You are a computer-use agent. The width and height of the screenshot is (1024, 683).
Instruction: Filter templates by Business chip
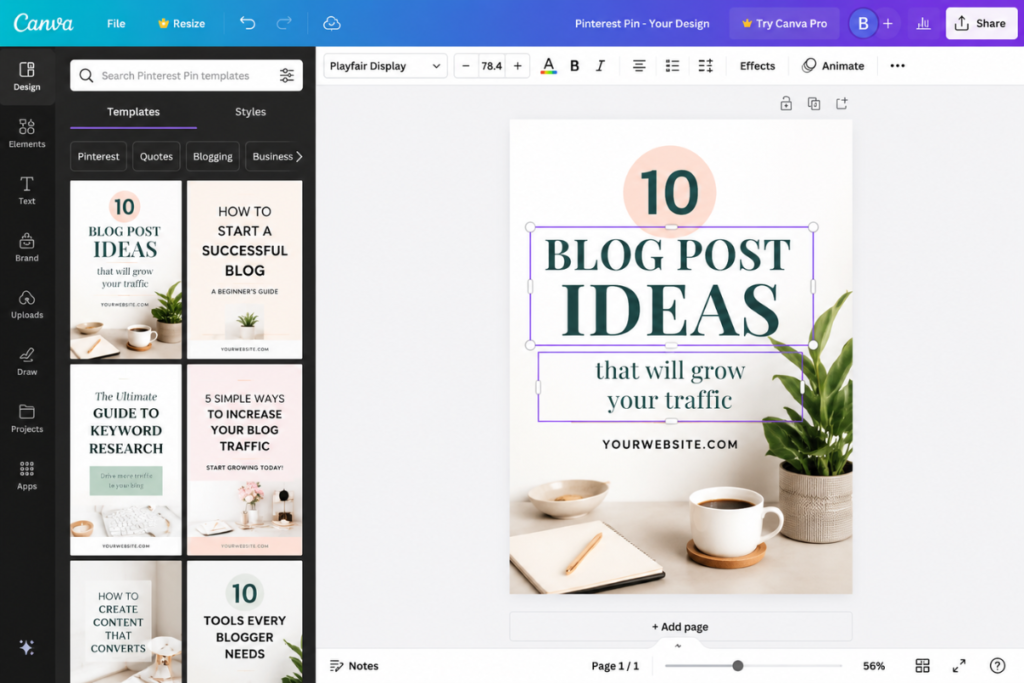(x=272, y=157)
